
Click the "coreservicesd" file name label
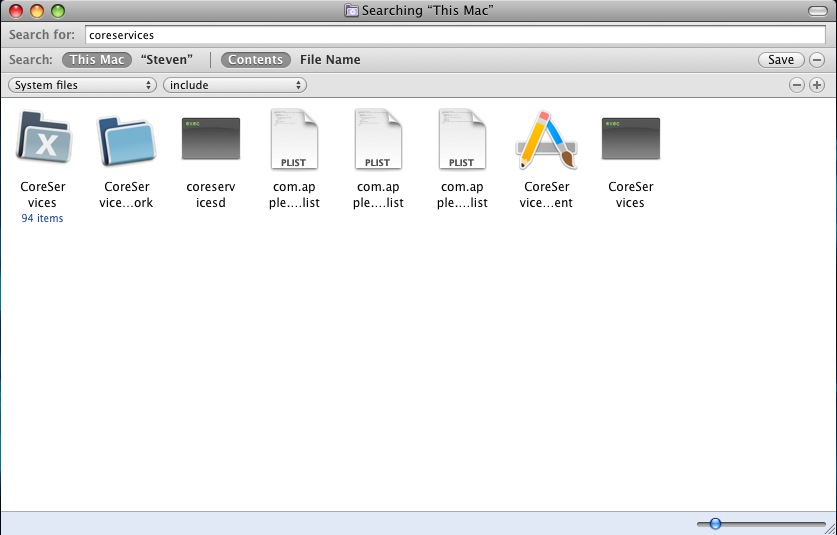(x=211, y=194)
